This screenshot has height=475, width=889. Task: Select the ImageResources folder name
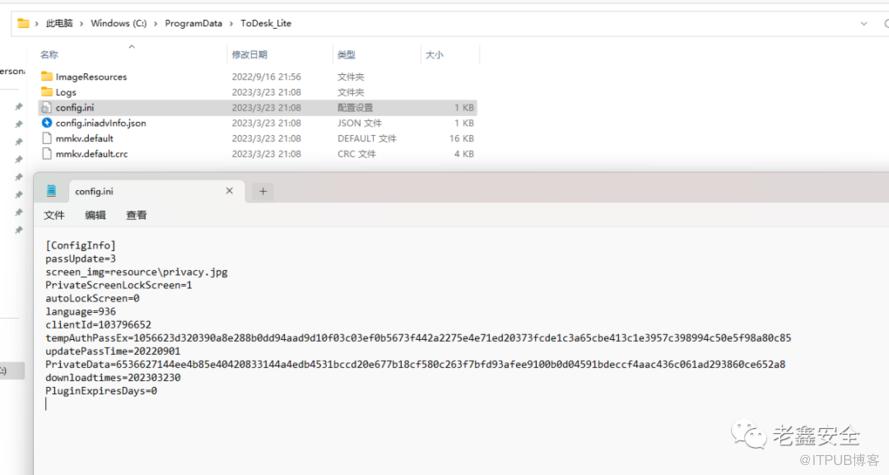[91, 77]
